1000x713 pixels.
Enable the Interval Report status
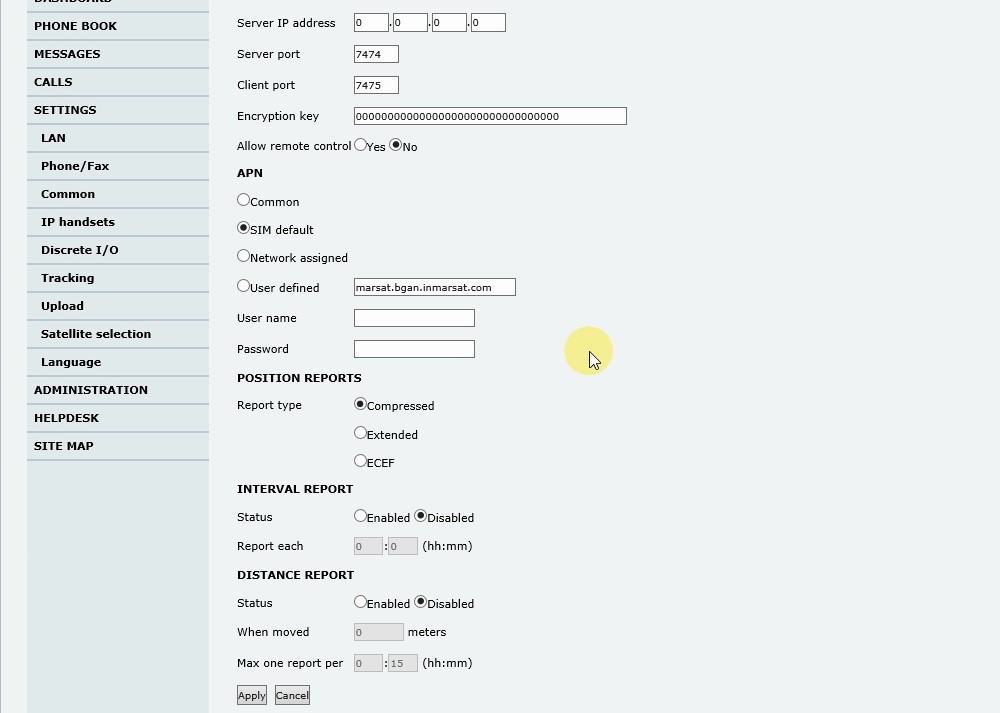(361, 516)
